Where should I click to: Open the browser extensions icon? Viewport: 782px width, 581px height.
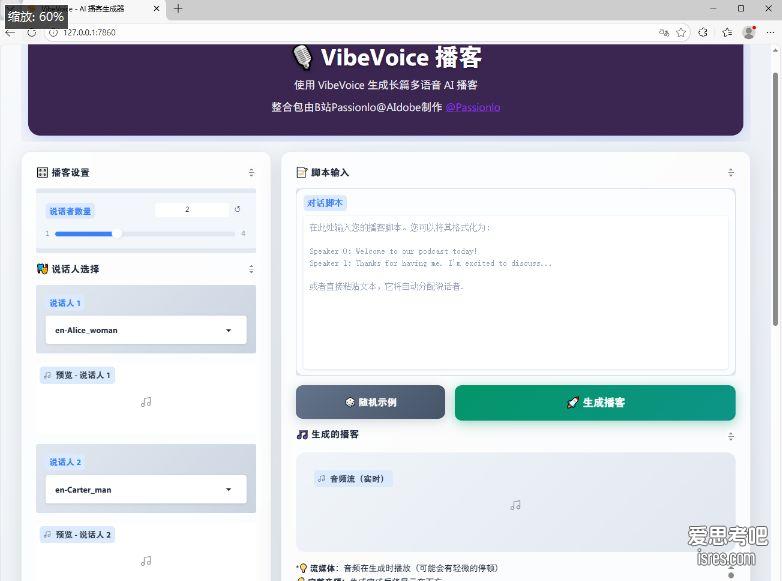703,32
